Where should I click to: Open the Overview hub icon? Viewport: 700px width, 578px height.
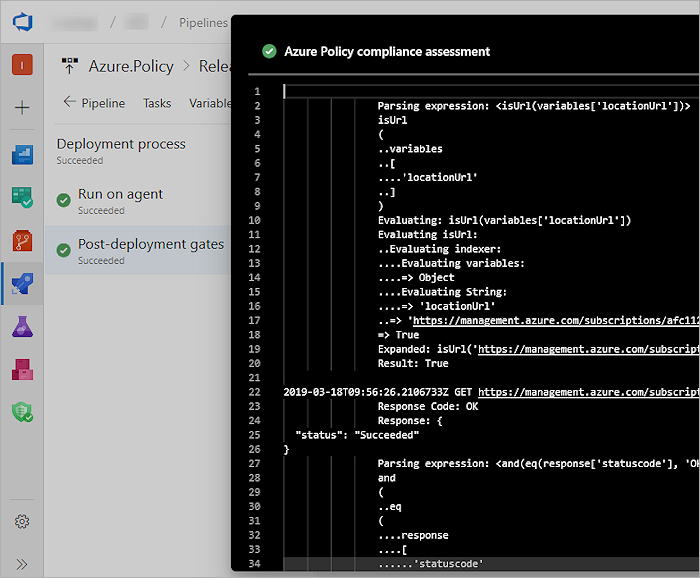tap(22, 154)
